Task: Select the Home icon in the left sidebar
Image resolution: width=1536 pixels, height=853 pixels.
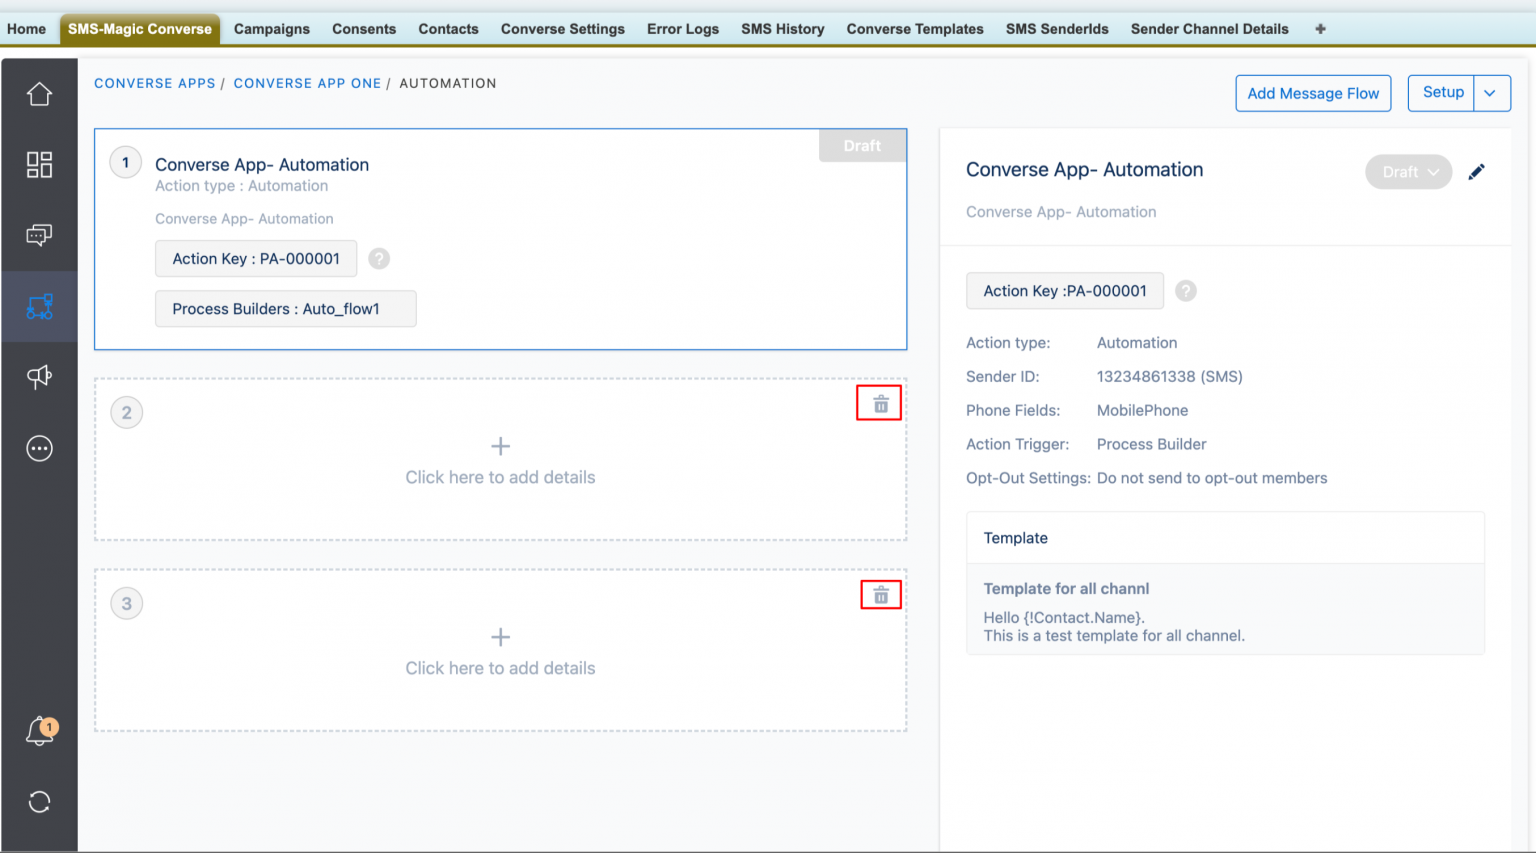Action: pyautogui.click(x=39, y=92)
